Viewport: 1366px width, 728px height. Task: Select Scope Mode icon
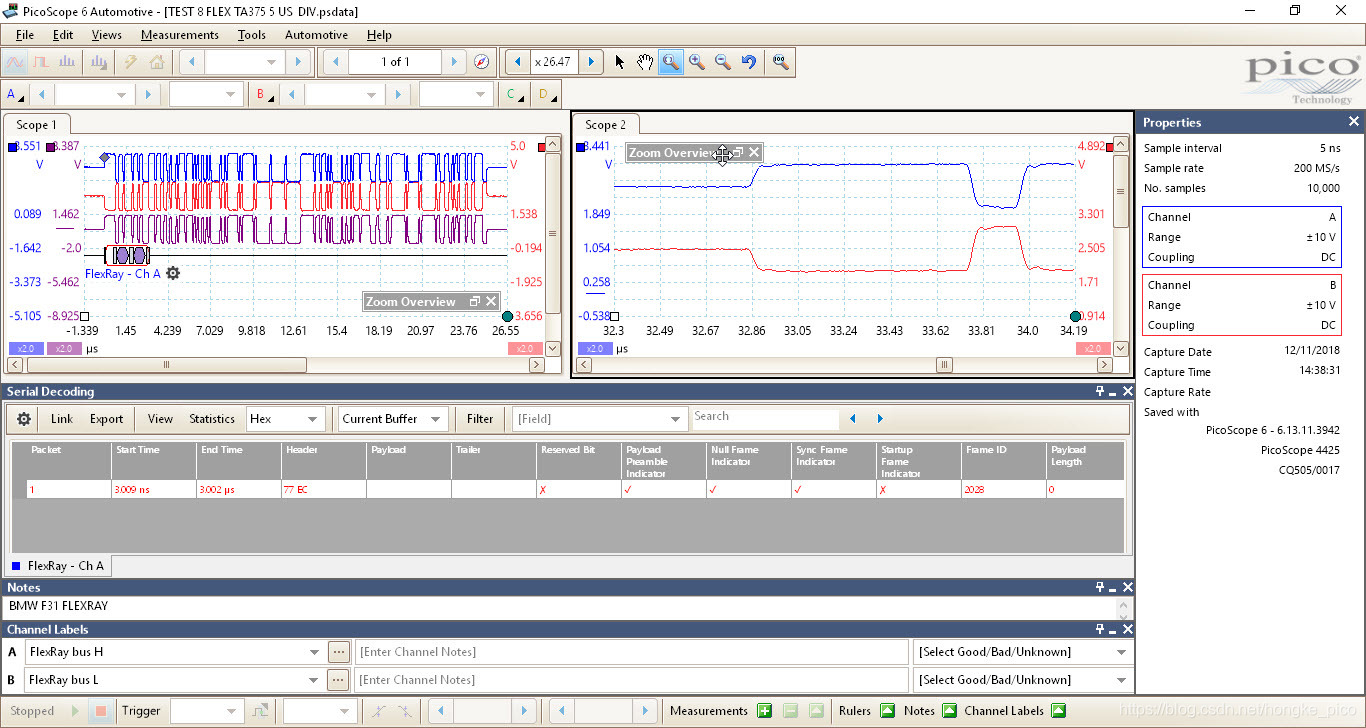point(15,62)
